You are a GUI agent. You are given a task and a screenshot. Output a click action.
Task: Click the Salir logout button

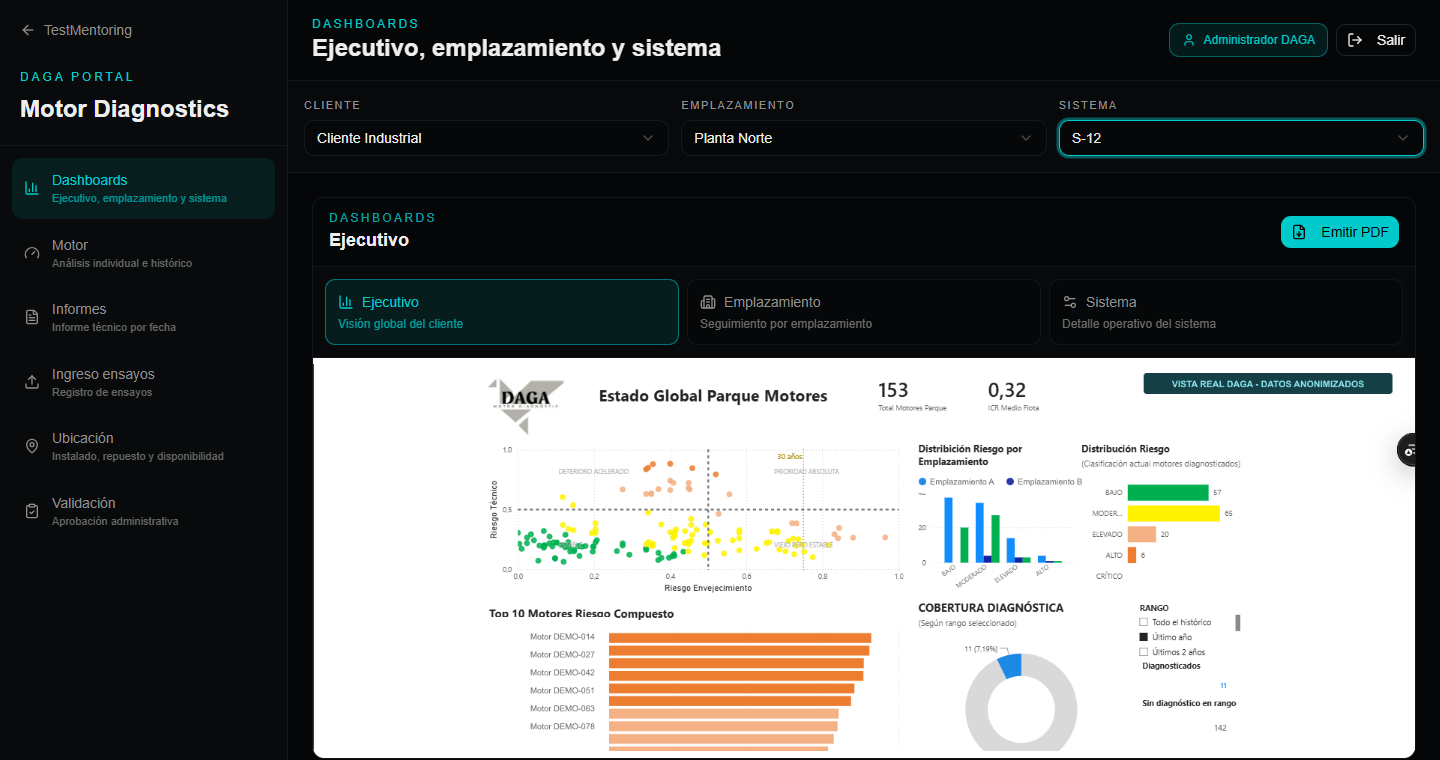pos(1376,40)
